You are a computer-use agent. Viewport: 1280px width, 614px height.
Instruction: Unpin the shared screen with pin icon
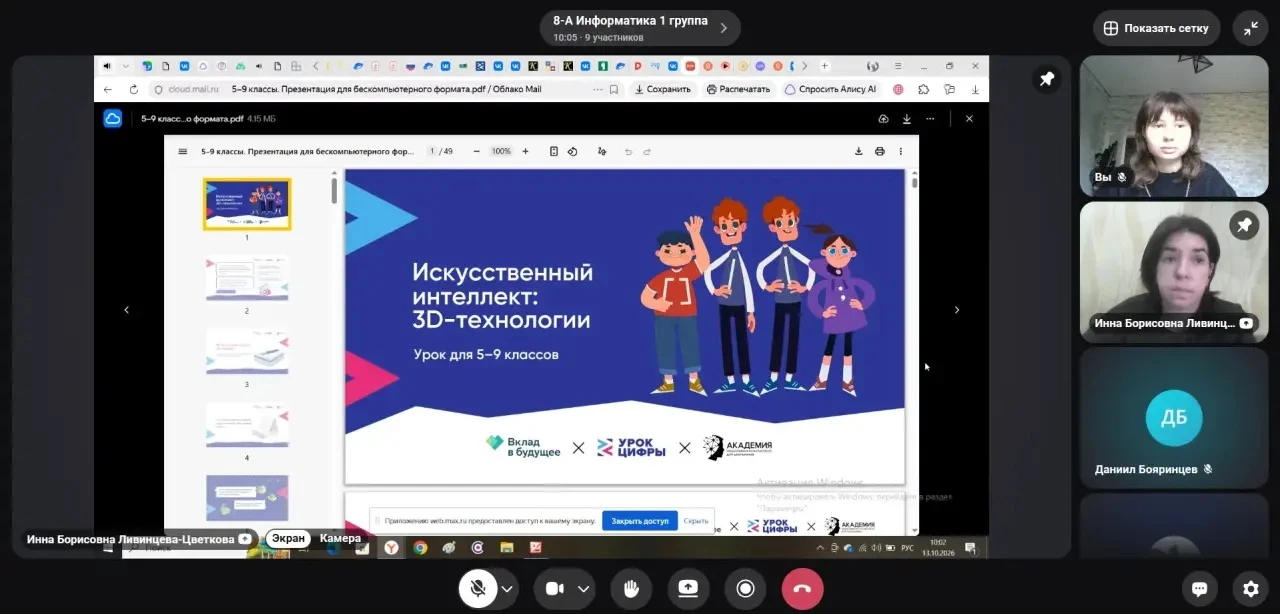coord(1046,79)
